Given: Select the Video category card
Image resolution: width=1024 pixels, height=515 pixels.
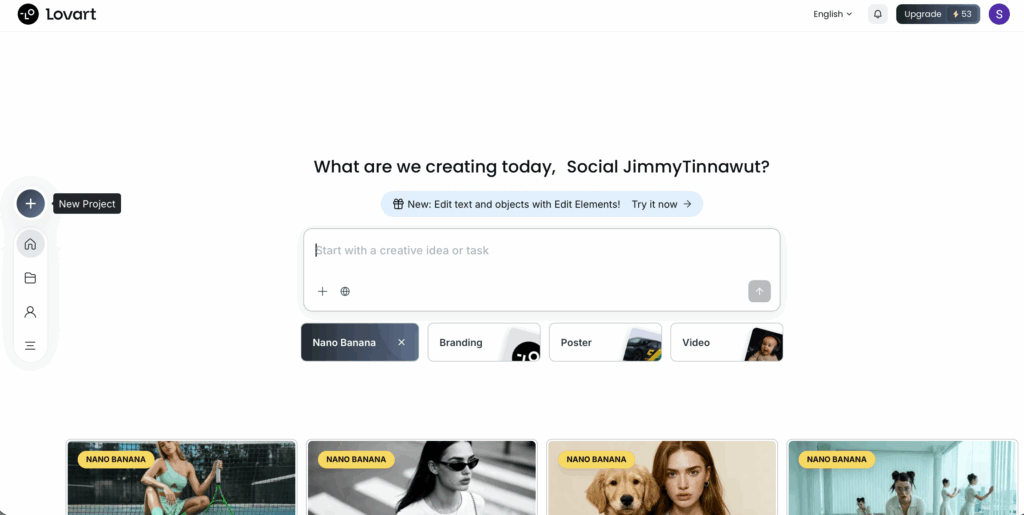Looking at the screenshot, I should click(x=727, y=342).
